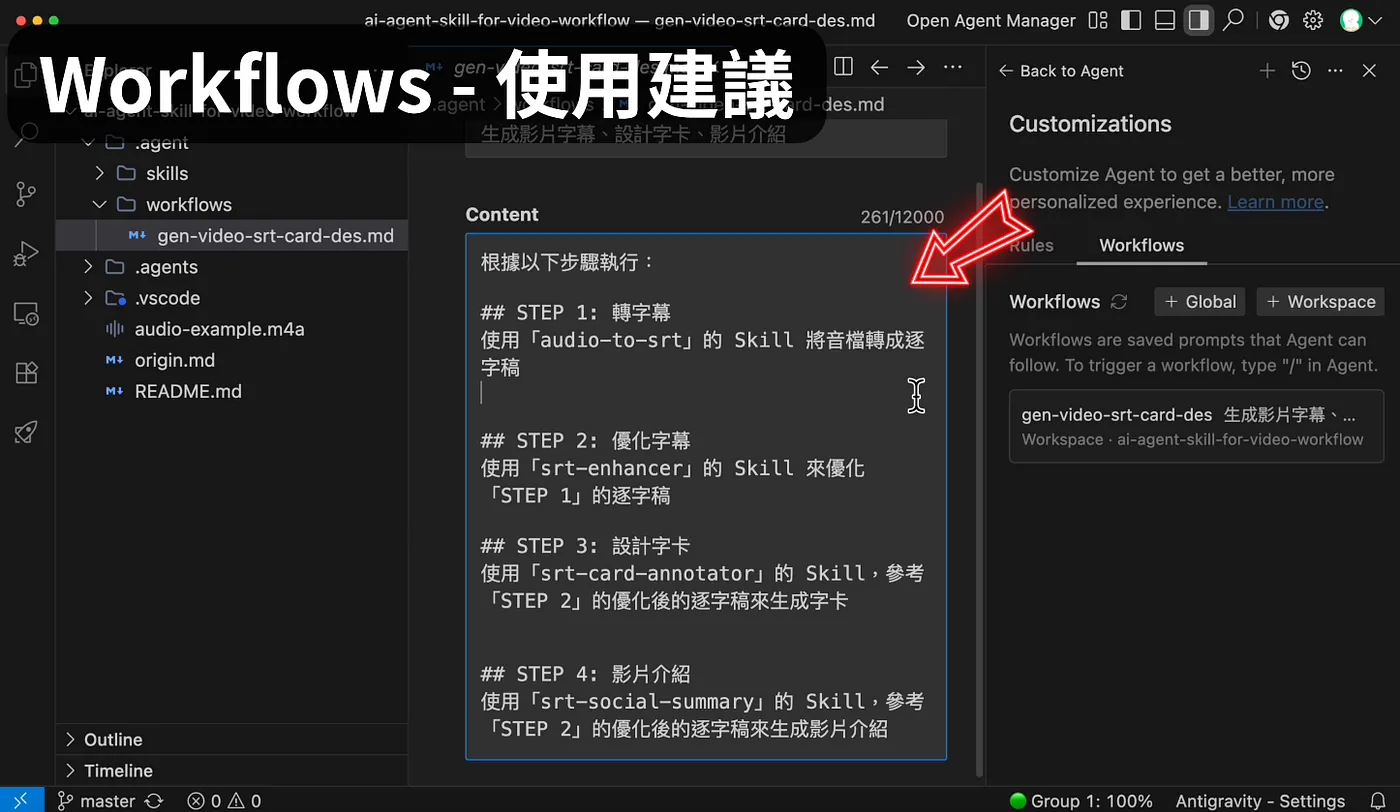Click inside the Content text area
Screen dimensions: 1400x812
coord(706,496)
